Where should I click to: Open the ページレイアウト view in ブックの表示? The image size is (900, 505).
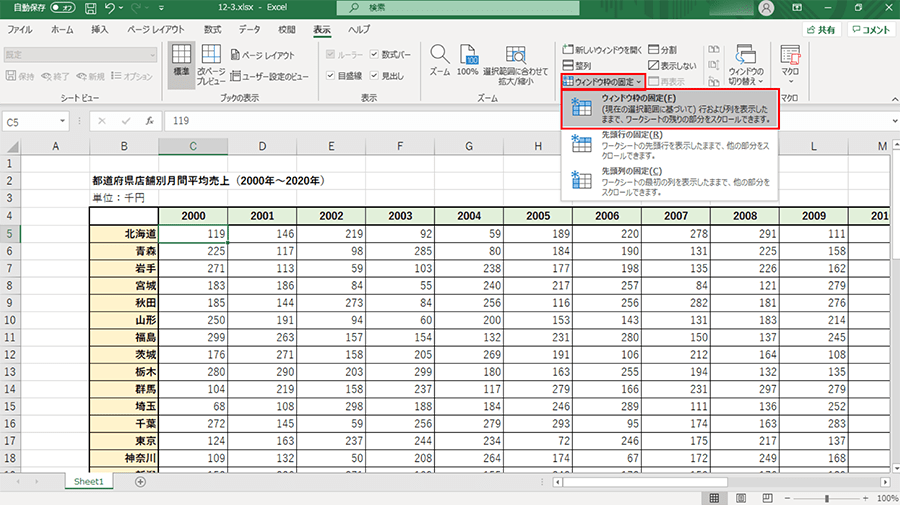click(x=262, y=55)
